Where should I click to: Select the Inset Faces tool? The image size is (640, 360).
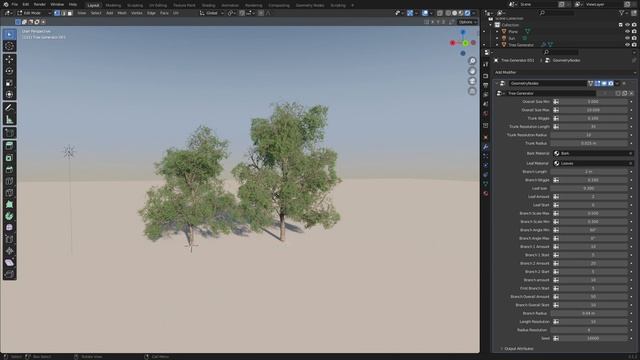coord(9,158)
